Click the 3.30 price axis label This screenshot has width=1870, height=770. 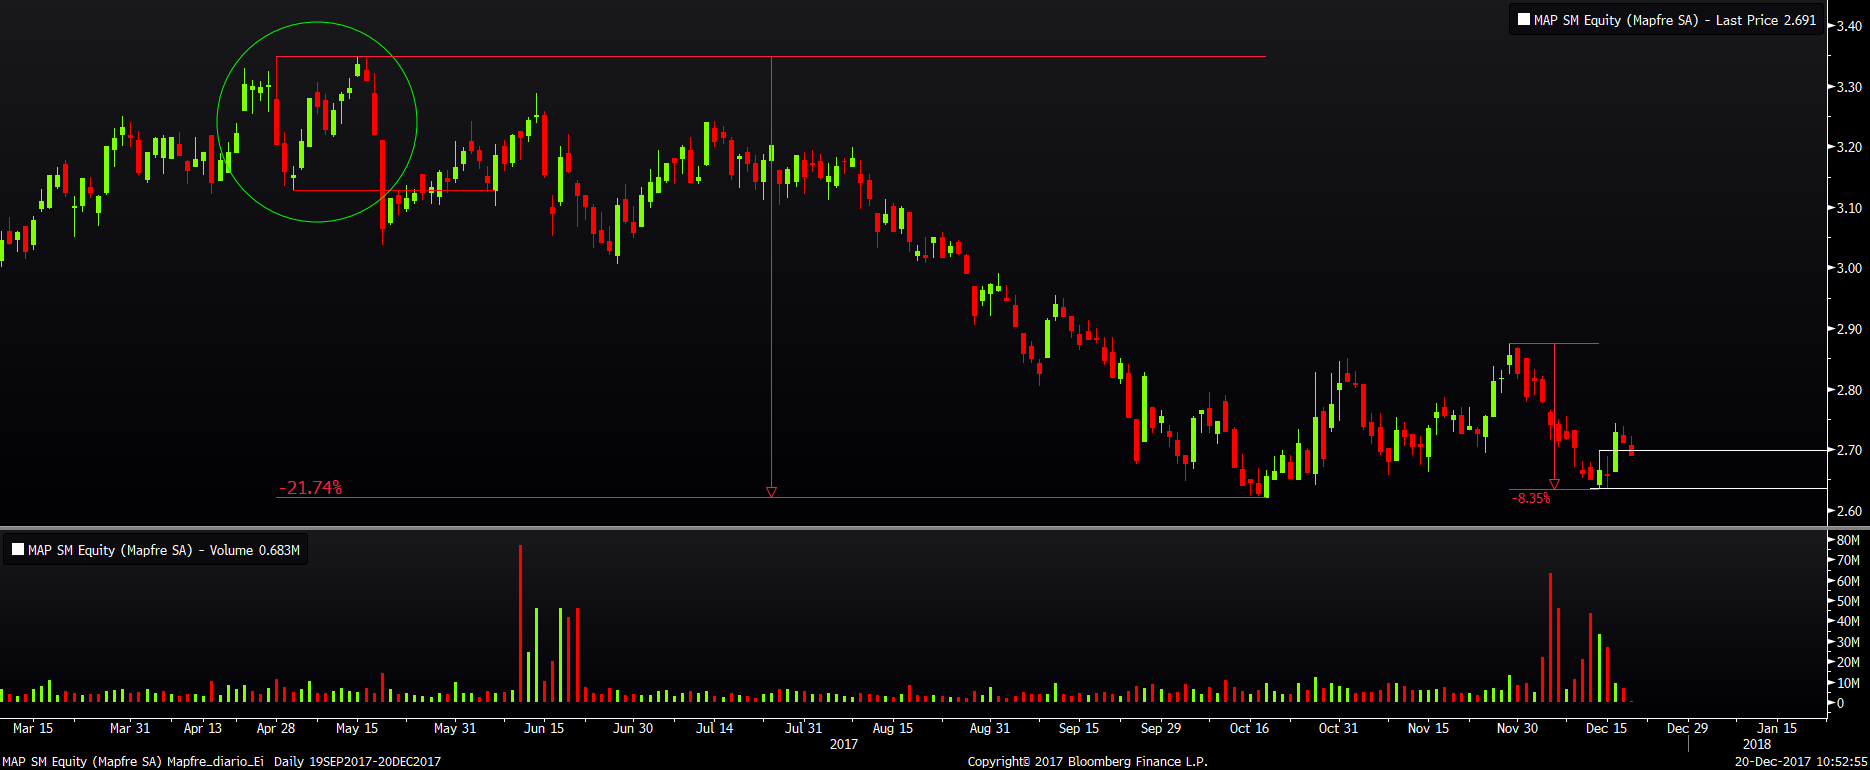pyautogui.click(x=1849, y=87)
